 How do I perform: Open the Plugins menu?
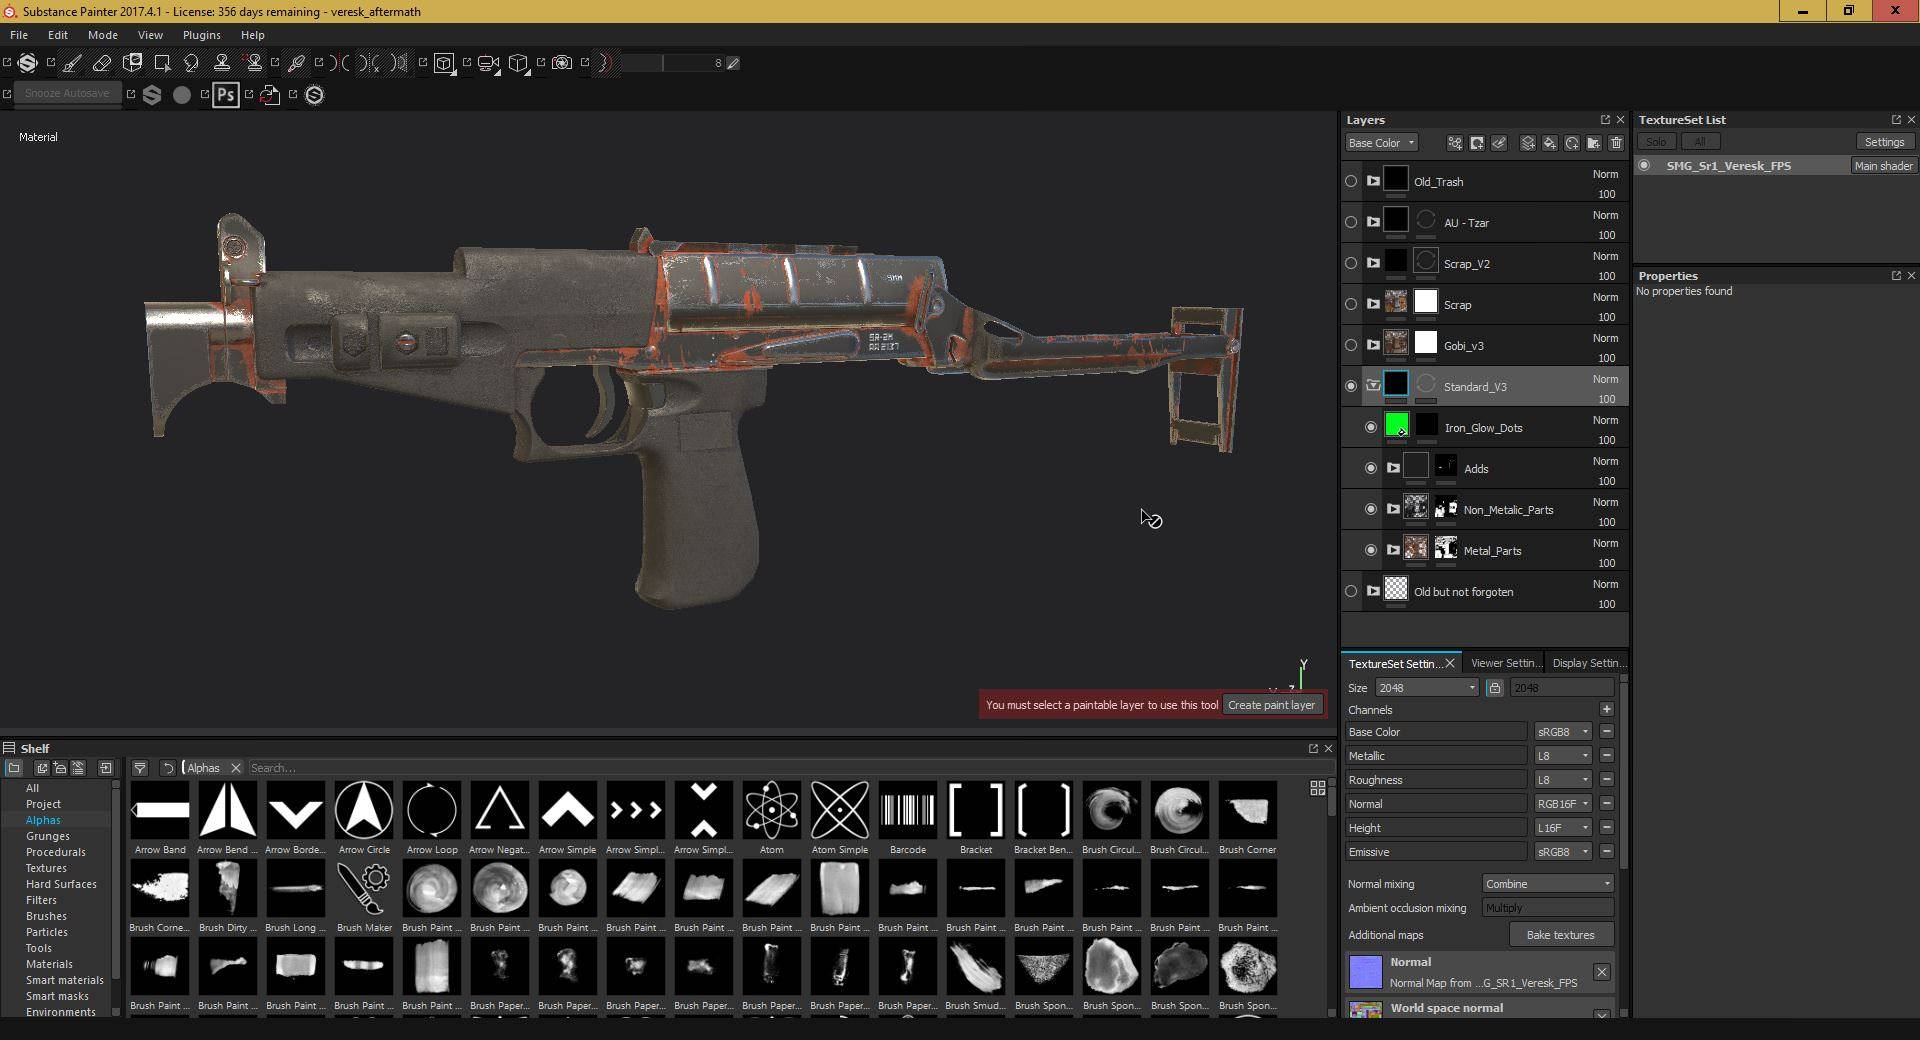coord(202,35)
